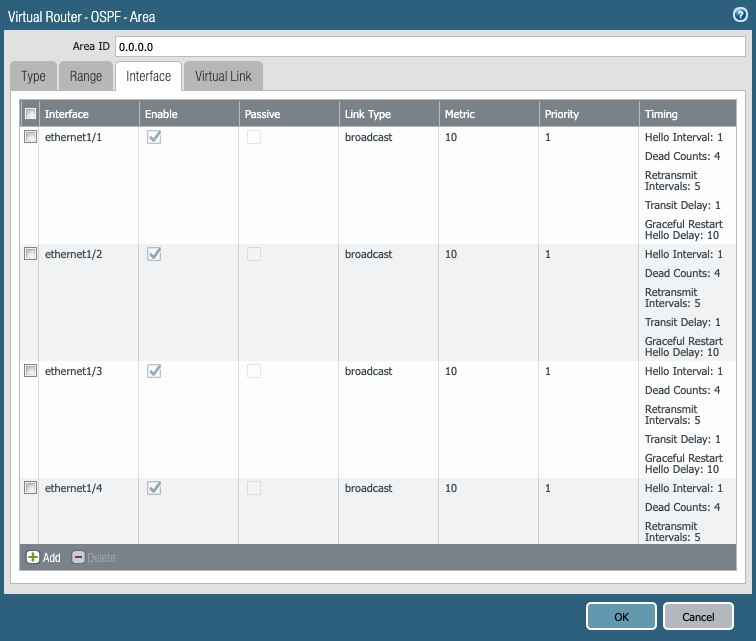Sort by the Interface column header

pyautogui.click(x=89, y=114)
